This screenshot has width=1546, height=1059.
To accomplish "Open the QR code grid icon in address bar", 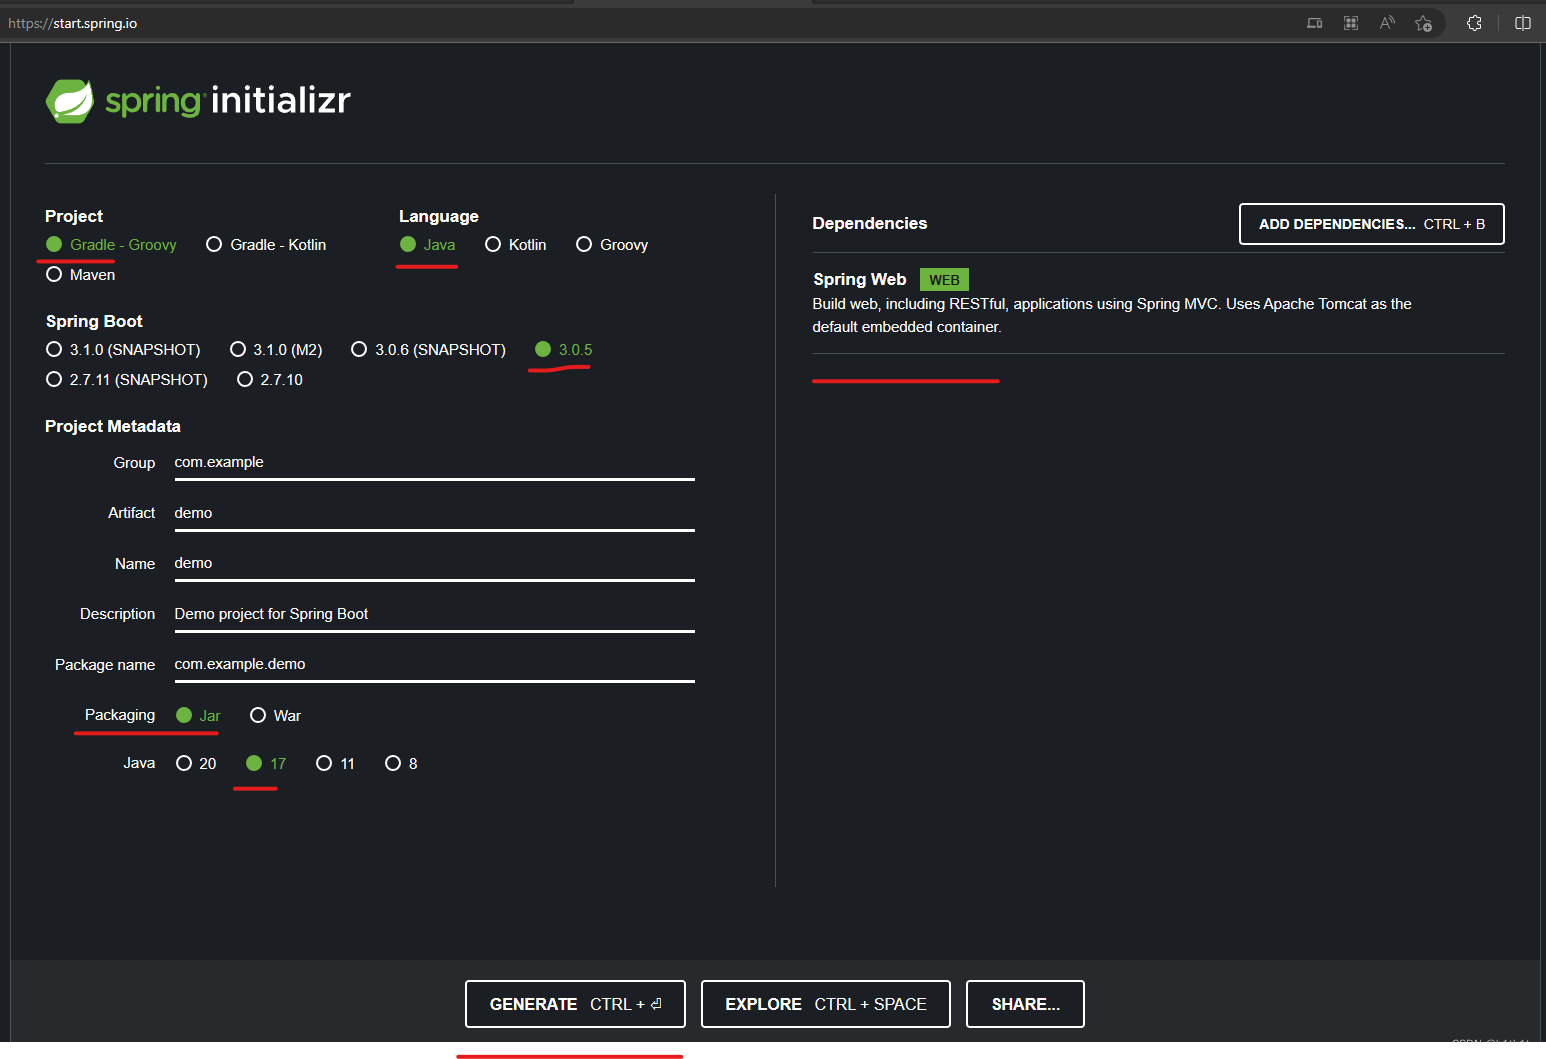I will (x=1351, y=23).
